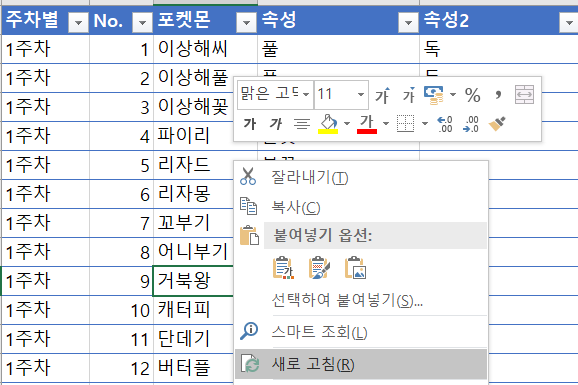Select cell 단데기
Screen dimensions: 578x385
[194, 339]
